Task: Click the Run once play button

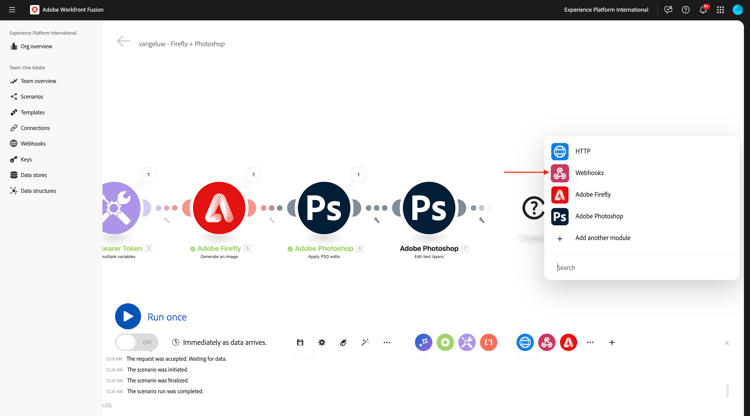Action: click(x=128, y=317)
